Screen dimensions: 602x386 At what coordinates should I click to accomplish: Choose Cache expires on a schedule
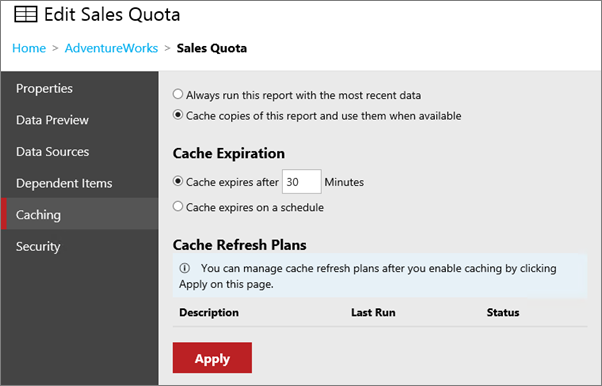click(178, 206)
